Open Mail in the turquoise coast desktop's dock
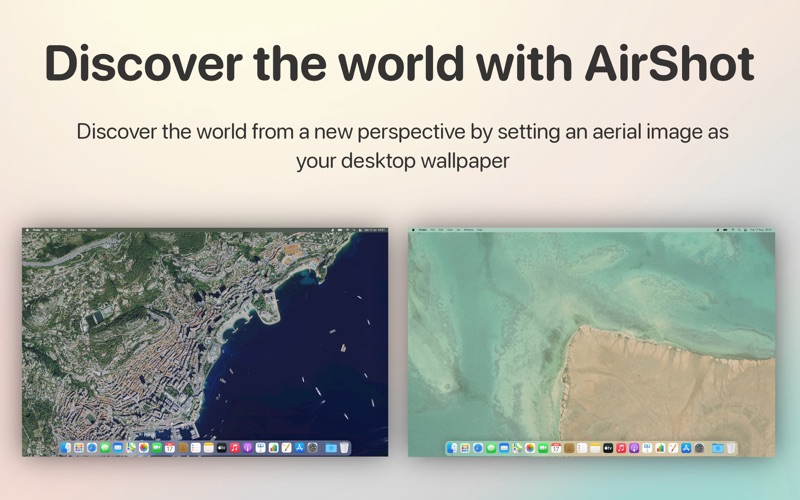 504,448
